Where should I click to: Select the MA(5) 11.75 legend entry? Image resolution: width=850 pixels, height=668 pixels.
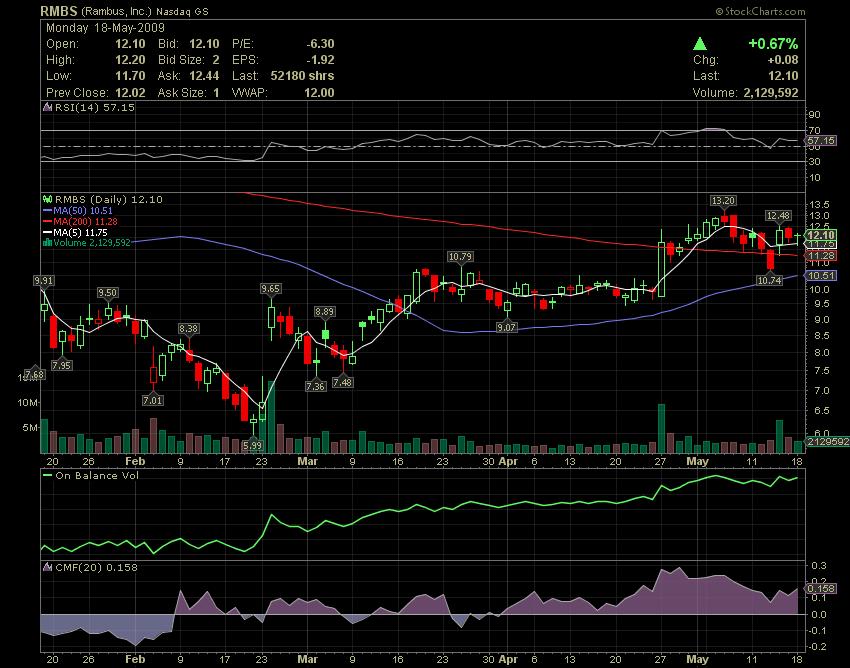click(75, 232)
